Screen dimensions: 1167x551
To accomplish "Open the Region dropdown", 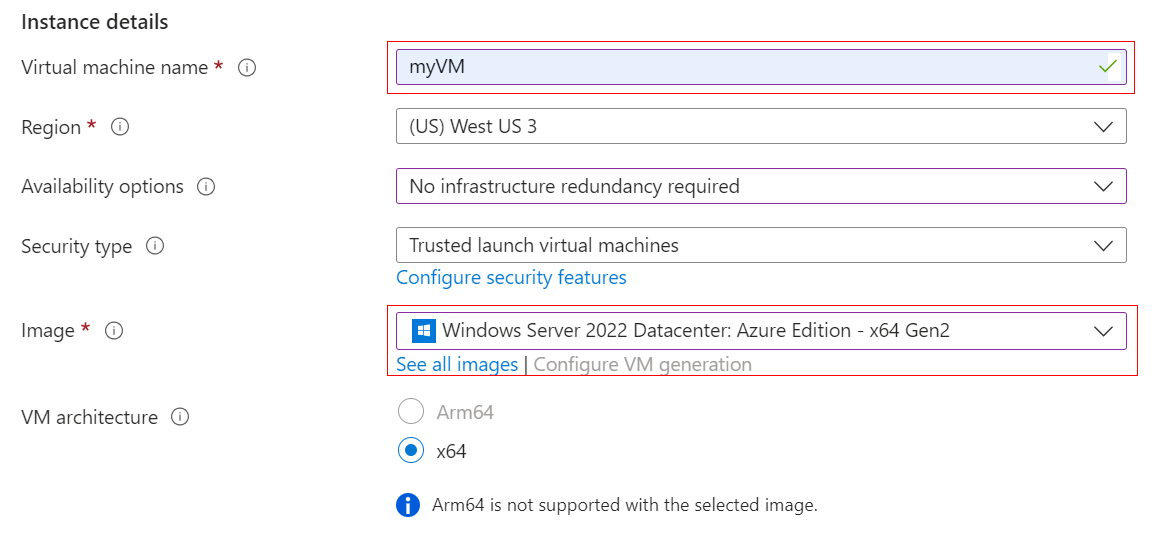I will [x=761, y=127].
